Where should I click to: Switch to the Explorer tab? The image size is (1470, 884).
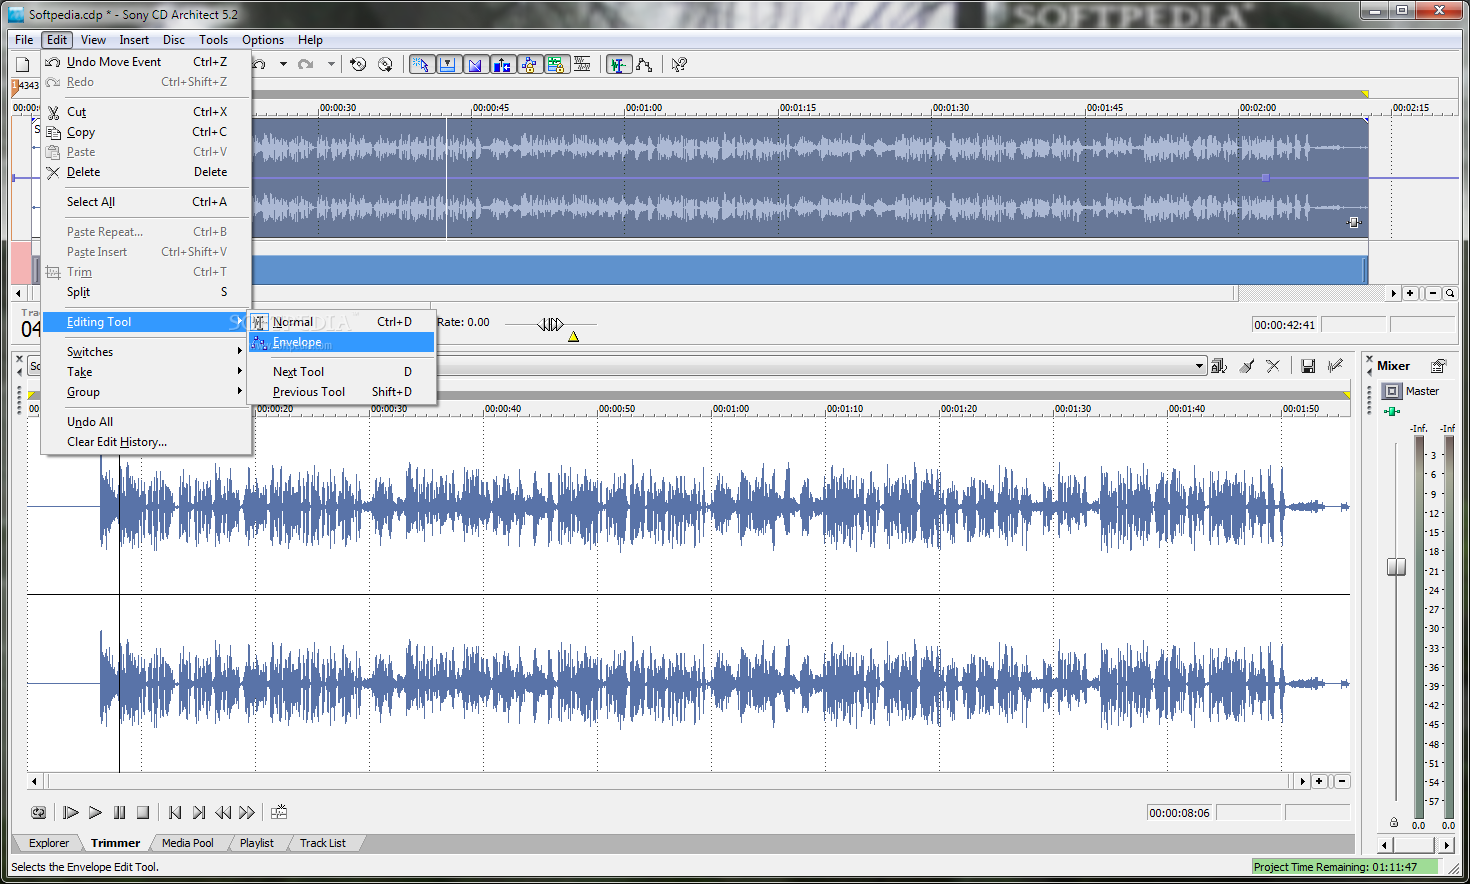click(x=49, y=843)
